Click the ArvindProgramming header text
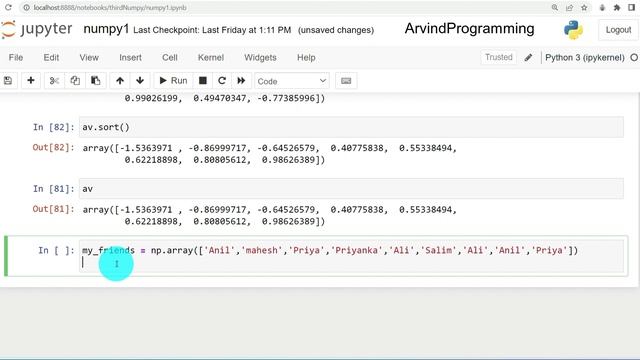The width and height of the screenshot is (640, 360). coord(469,29)
